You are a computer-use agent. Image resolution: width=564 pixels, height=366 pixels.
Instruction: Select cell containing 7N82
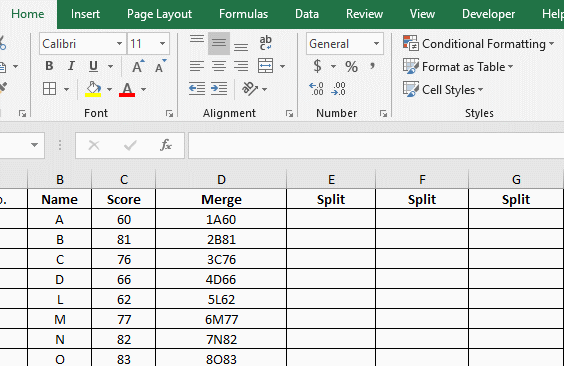coord(221,339)
